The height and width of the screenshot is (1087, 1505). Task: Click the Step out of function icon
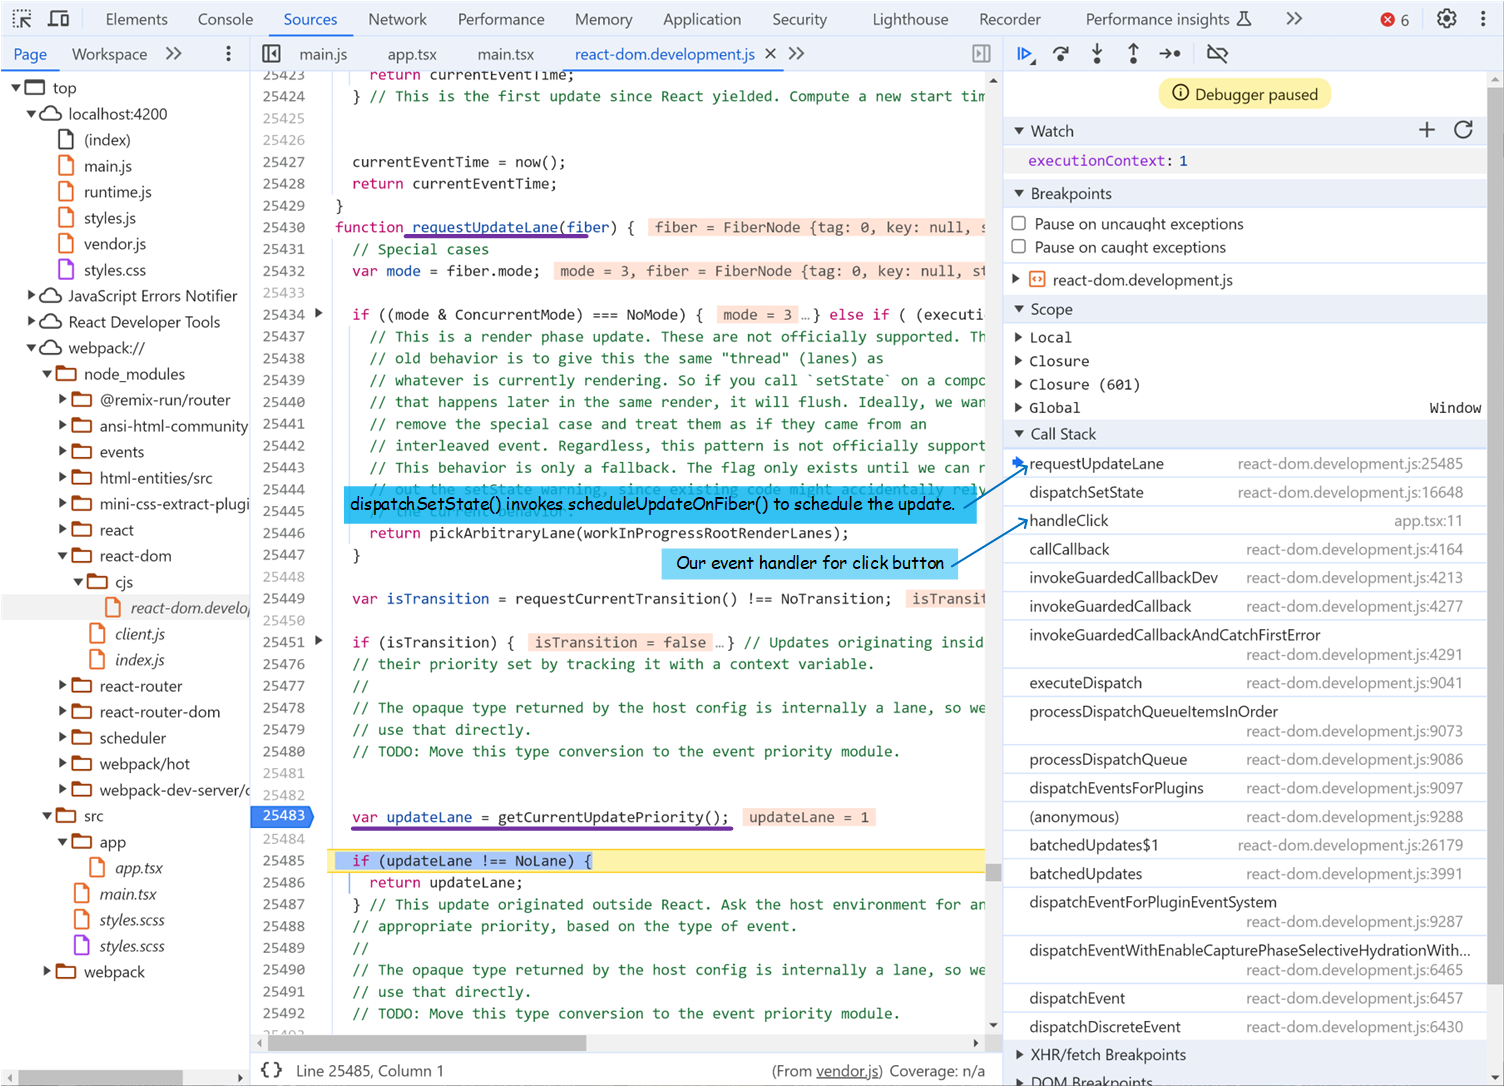coord(1133,54)
